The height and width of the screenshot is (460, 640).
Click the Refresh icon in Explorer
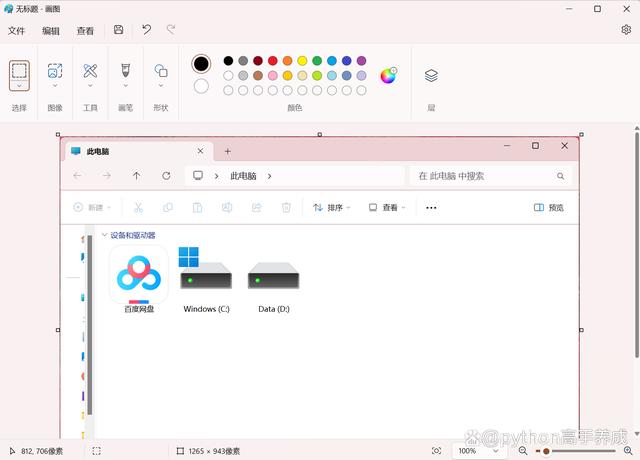(166, 176)
